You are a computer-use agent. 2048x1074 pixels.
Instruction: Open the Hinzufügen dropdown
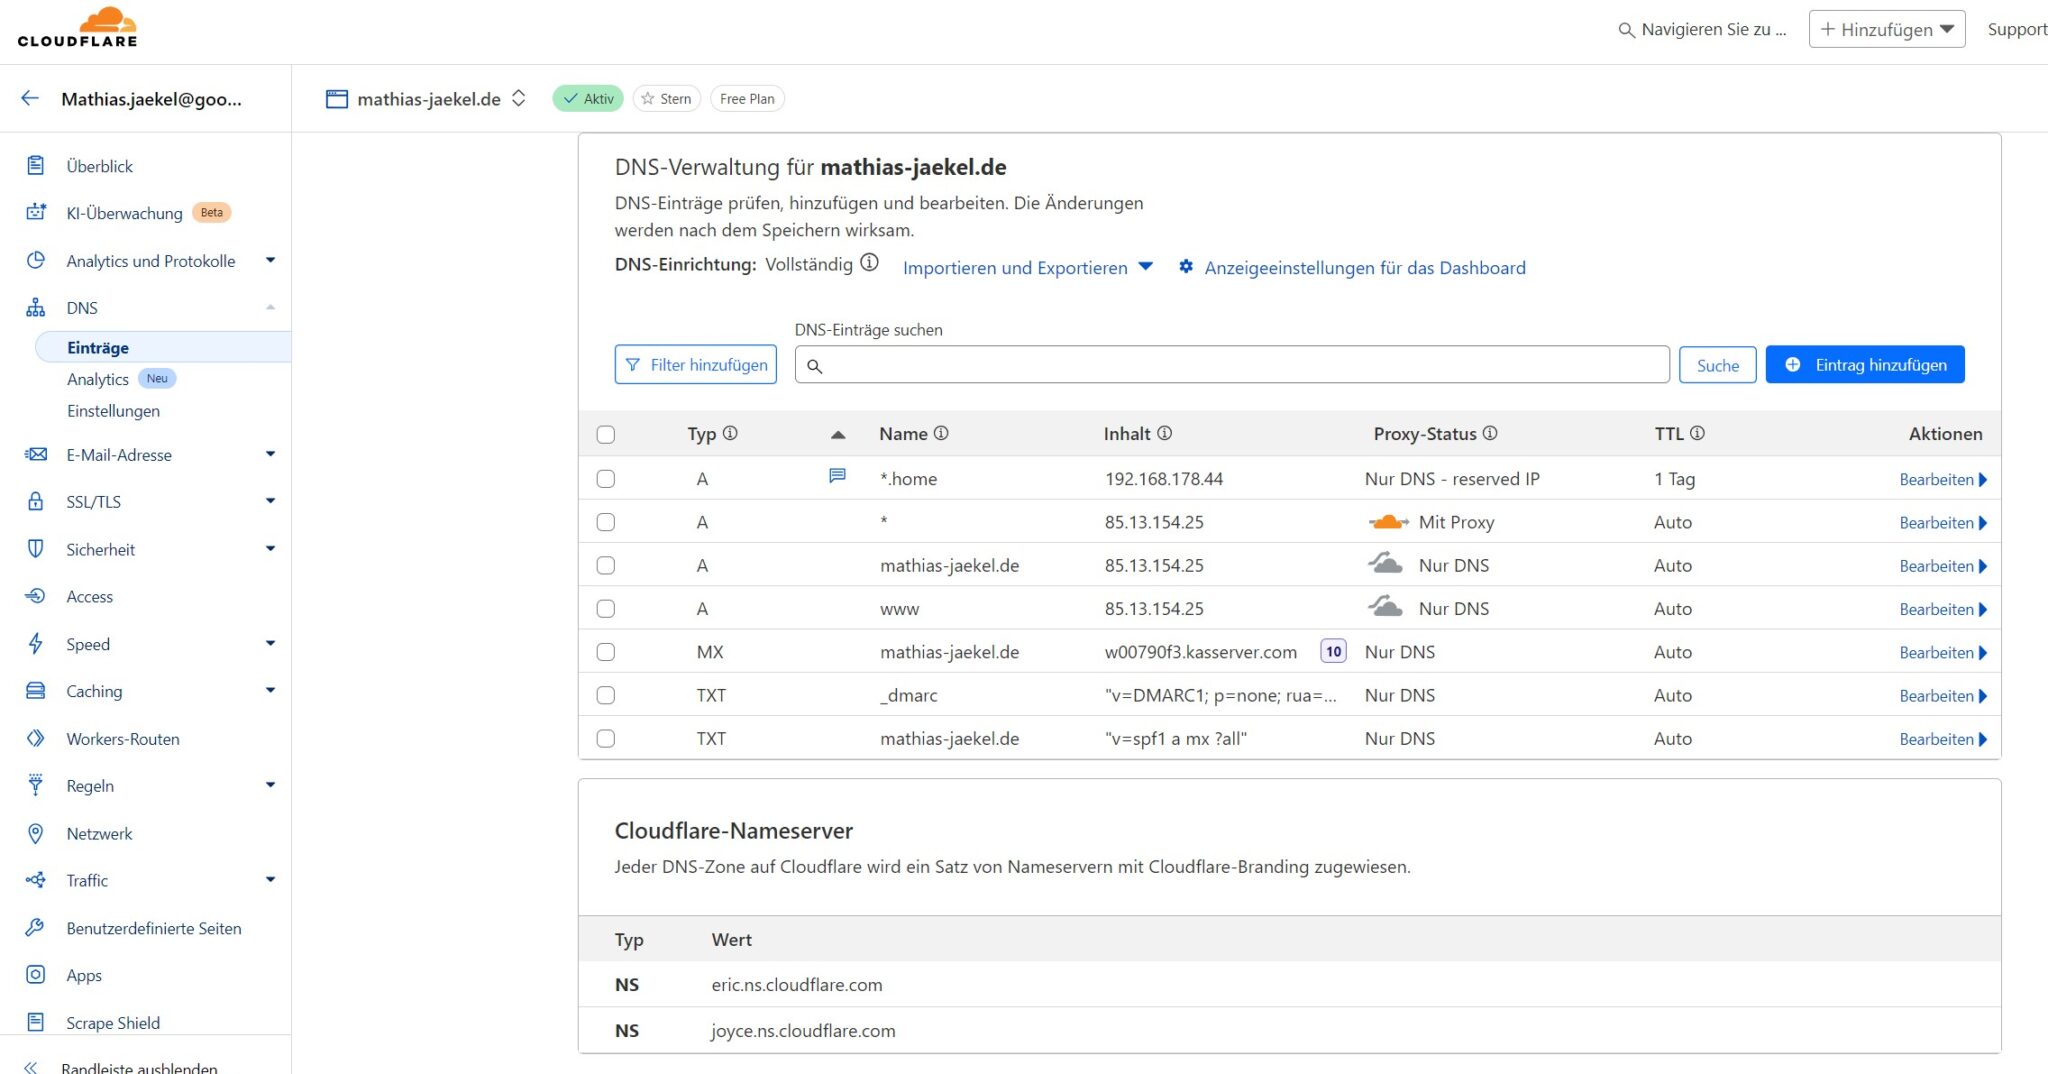[1886, 29]
